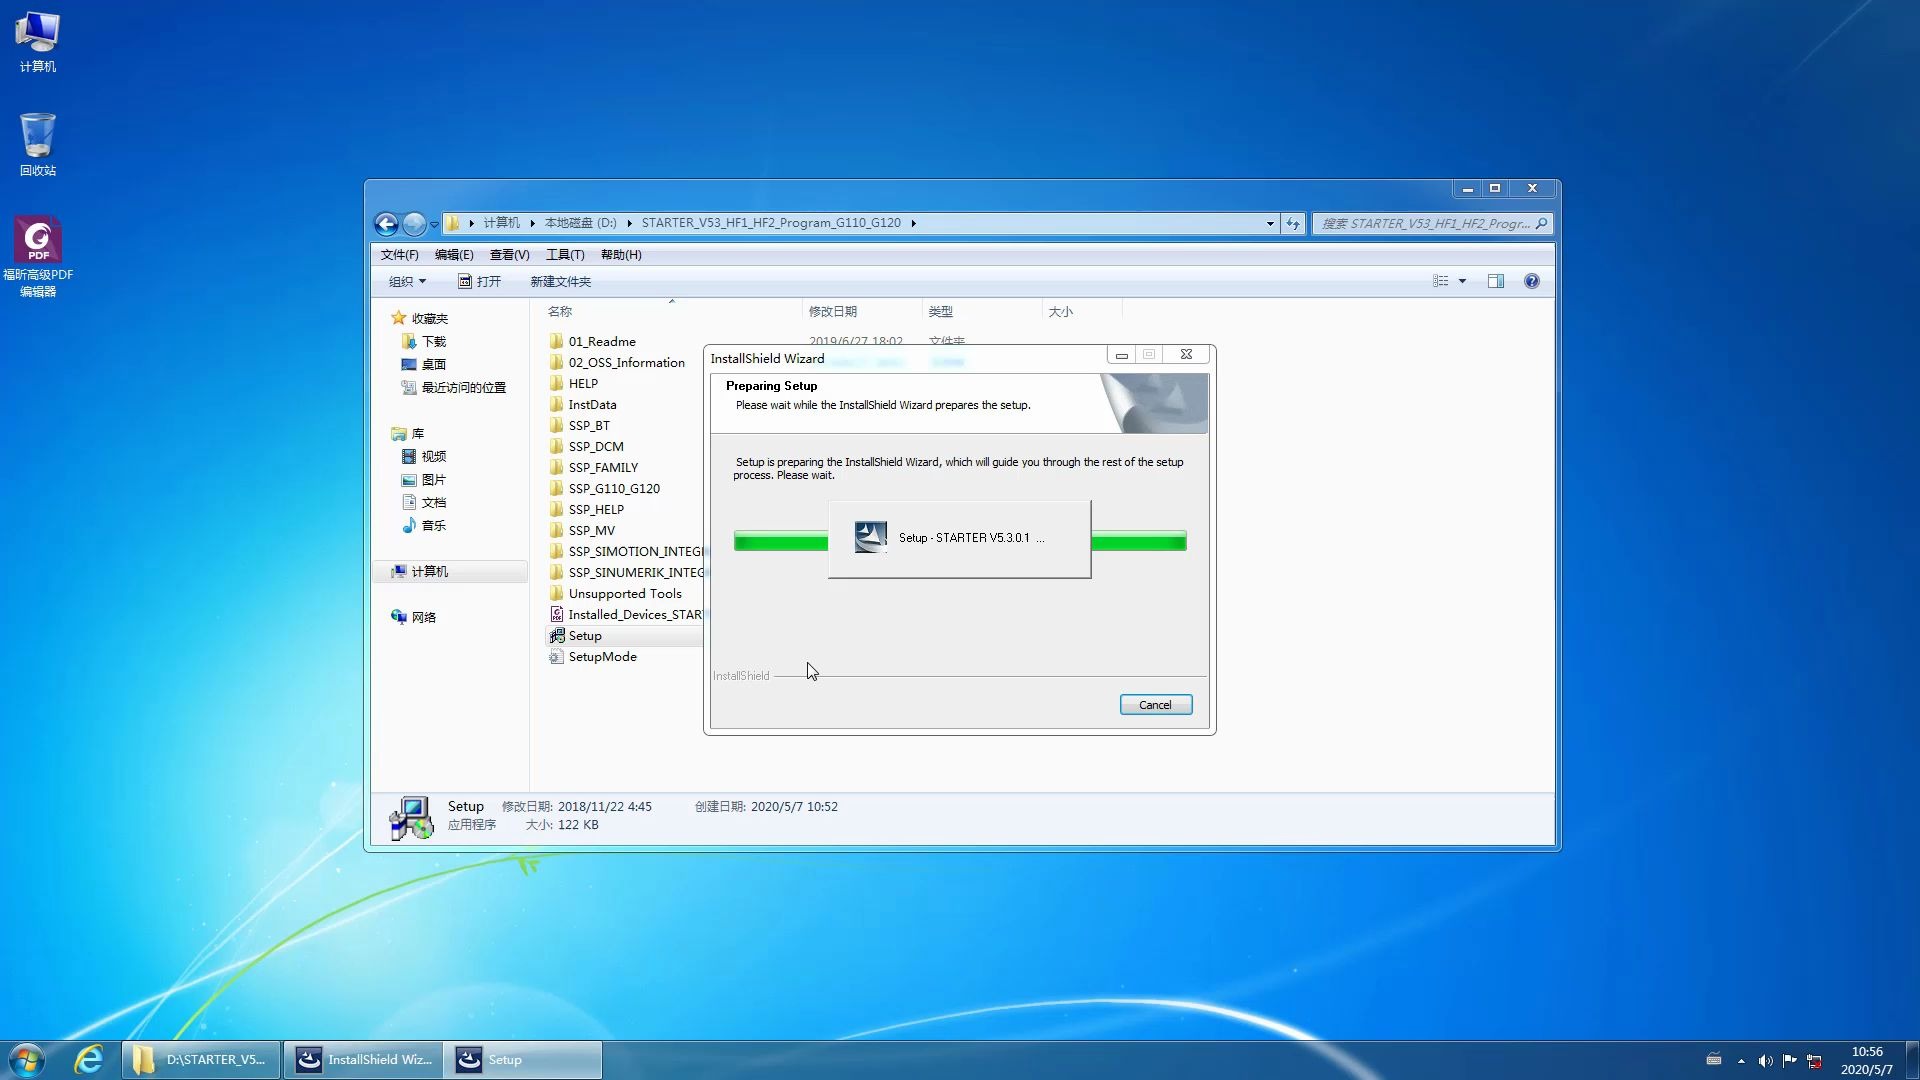Image resolution: width=1920 pixels, height=1080 pixels.
Task: Sort by the 修改日期 column header
Action: pos(861,311)
